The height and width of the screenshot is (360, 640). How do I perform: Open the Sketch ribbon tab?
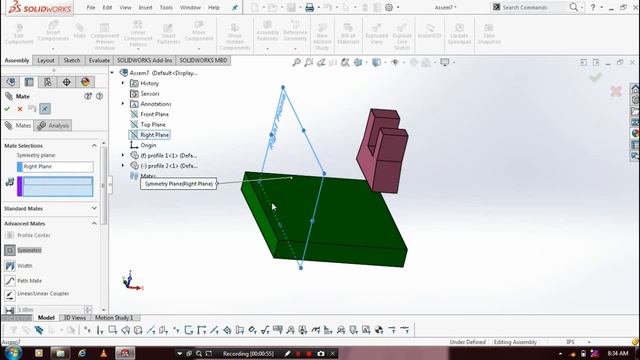[x=72, y=60]
